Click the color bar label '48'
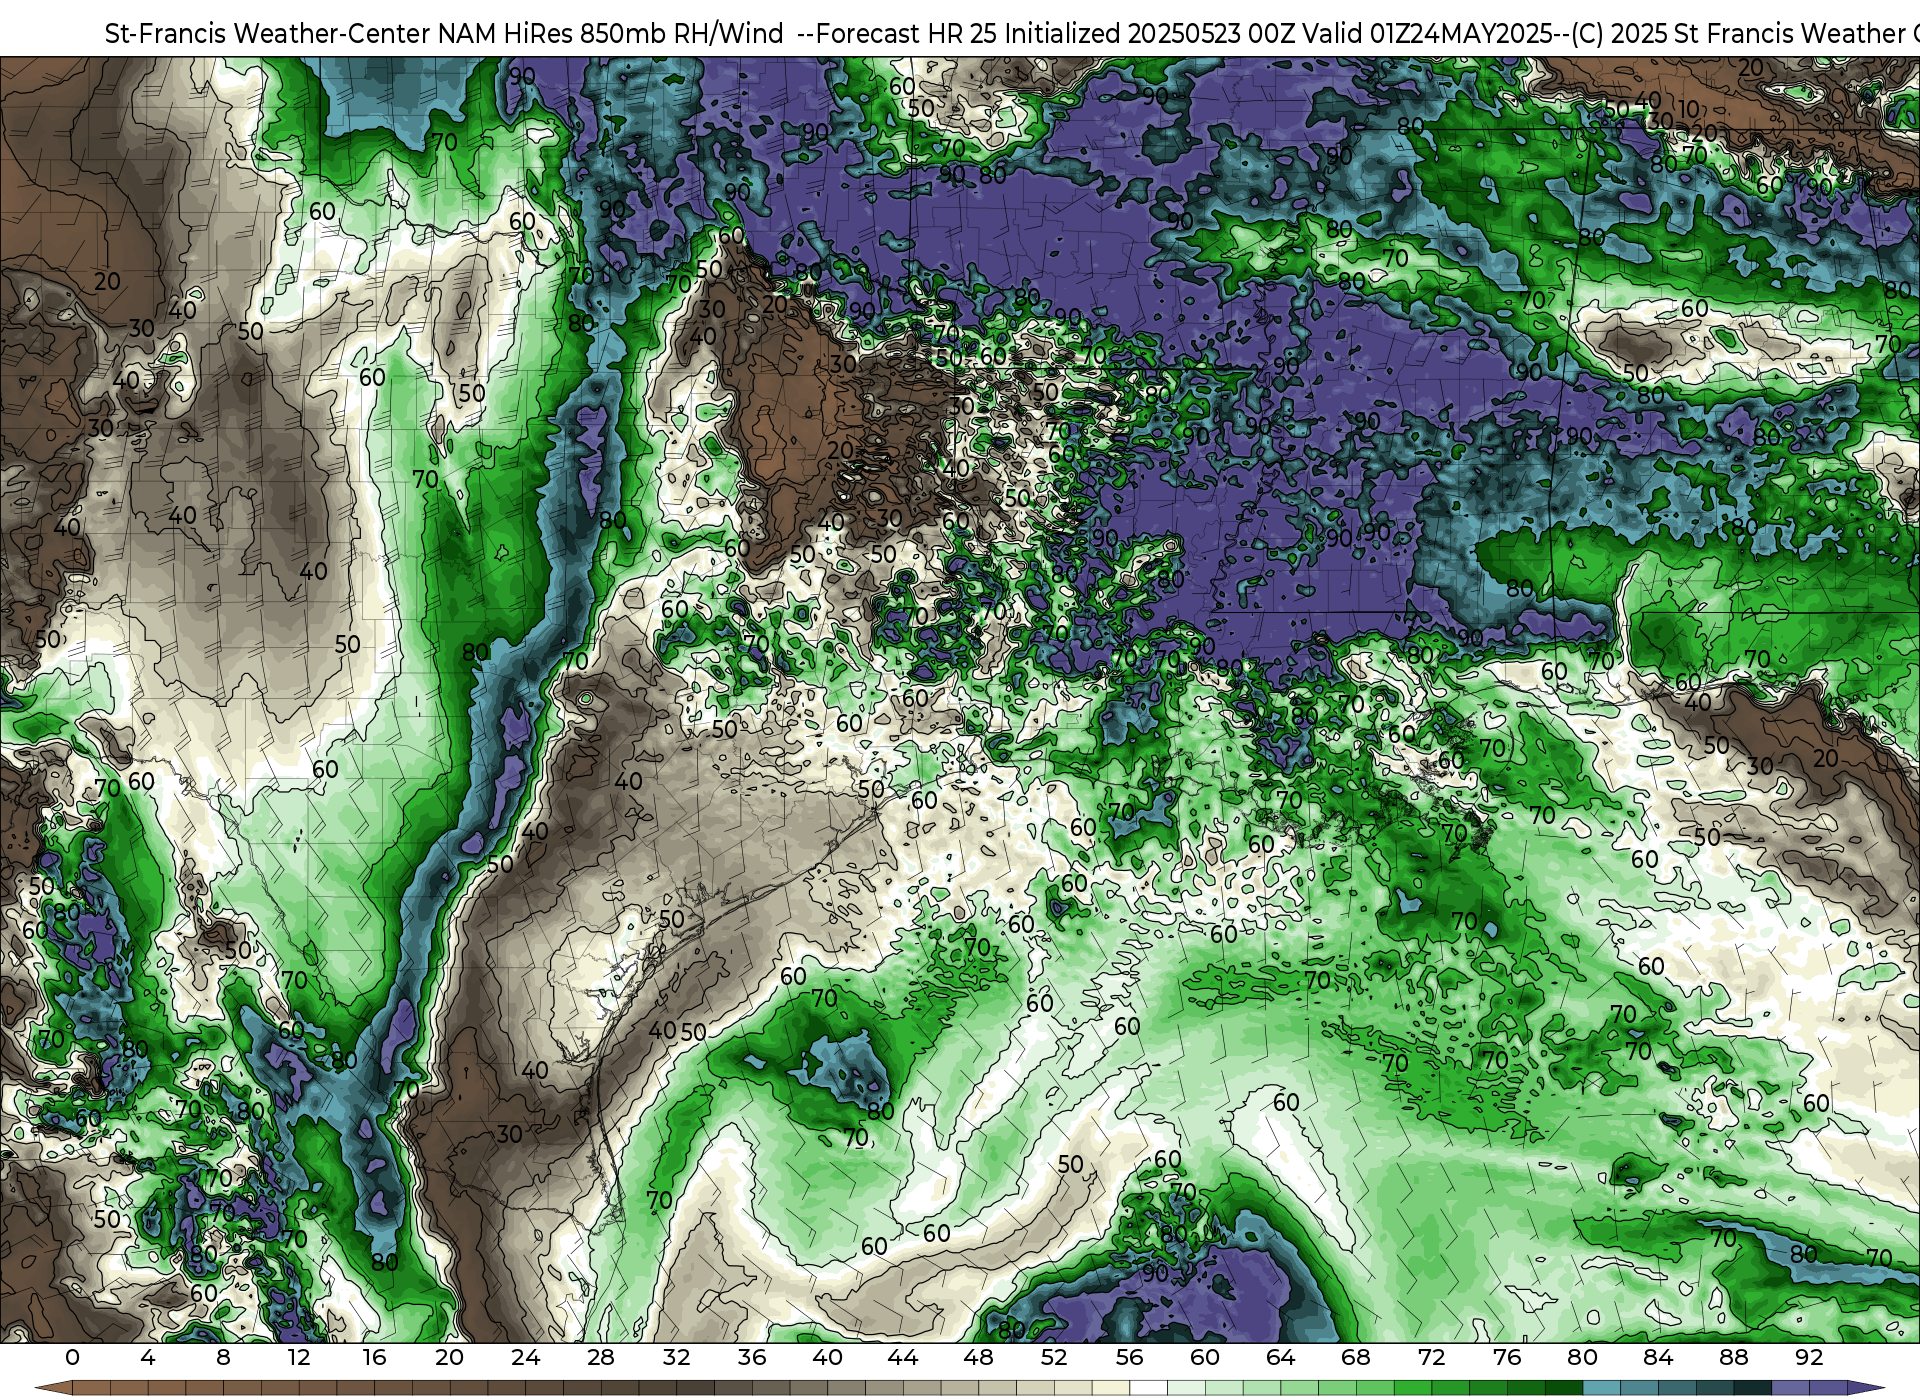The height and width of the screenshot is (1400, 1920). pos(978,1357)
